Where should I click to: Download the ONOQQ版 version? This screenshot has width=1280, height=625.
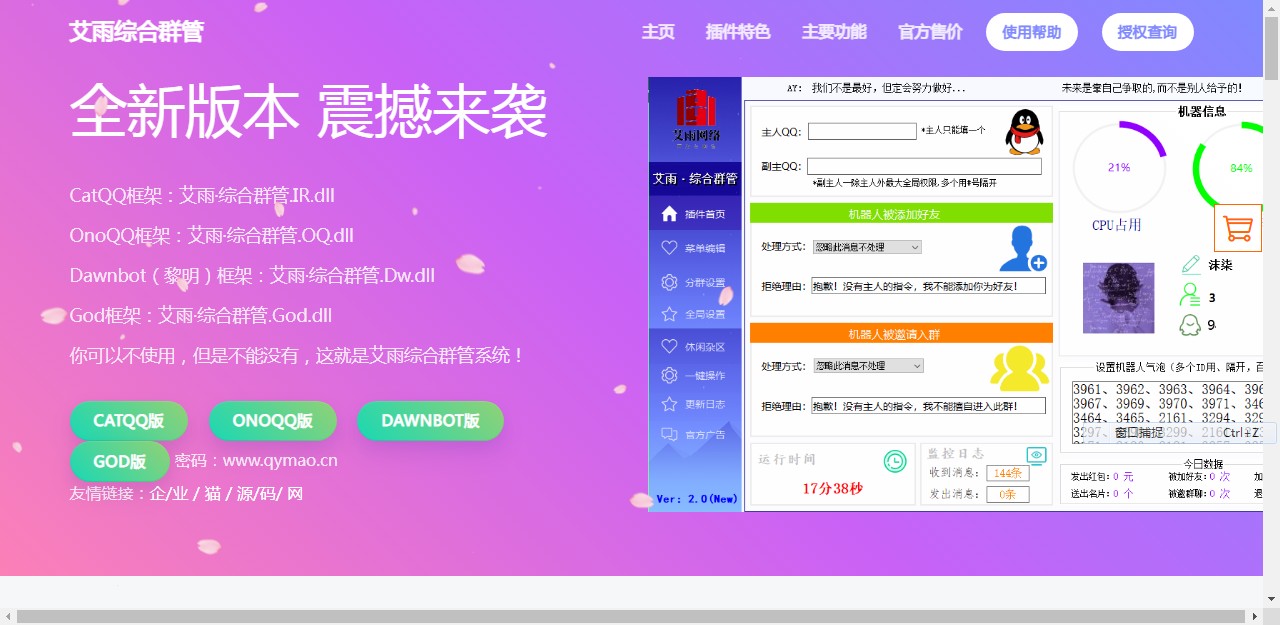(x=273, y=421)
